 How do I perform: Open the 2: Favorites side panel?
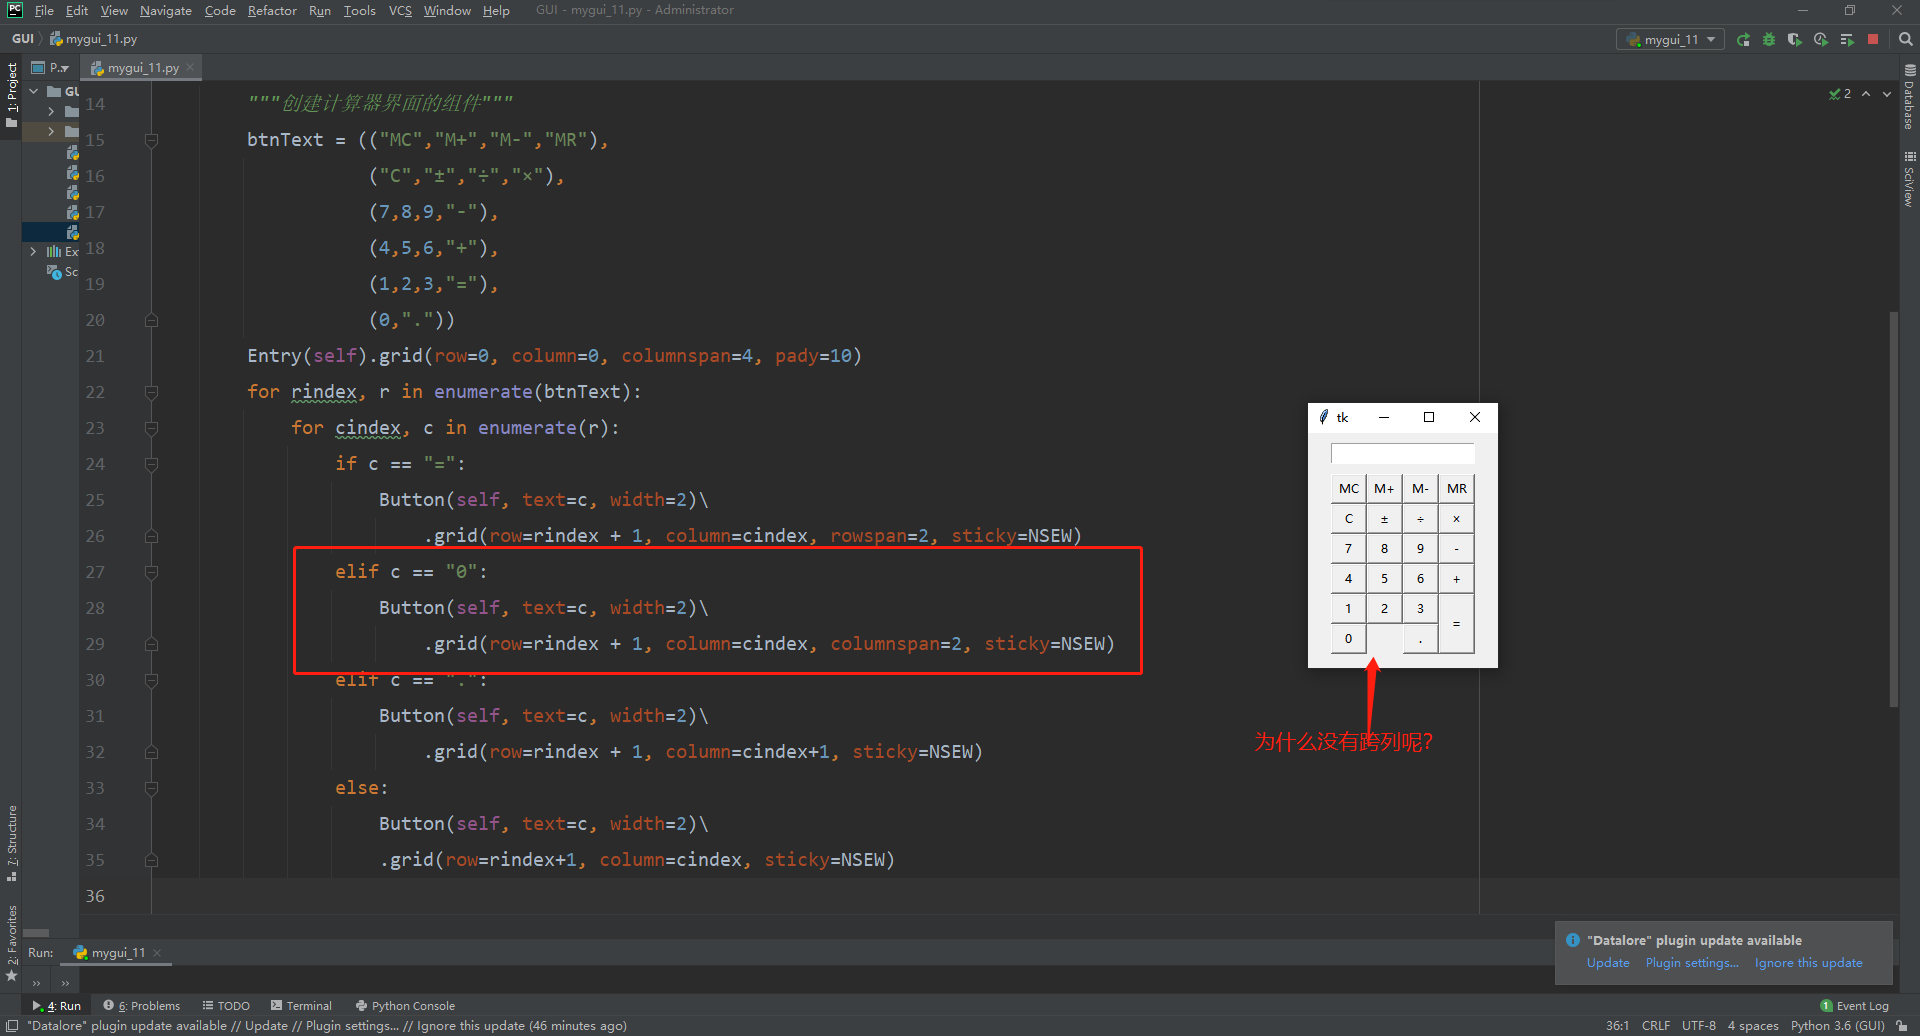pyautogui.click(x=11, y=943)
